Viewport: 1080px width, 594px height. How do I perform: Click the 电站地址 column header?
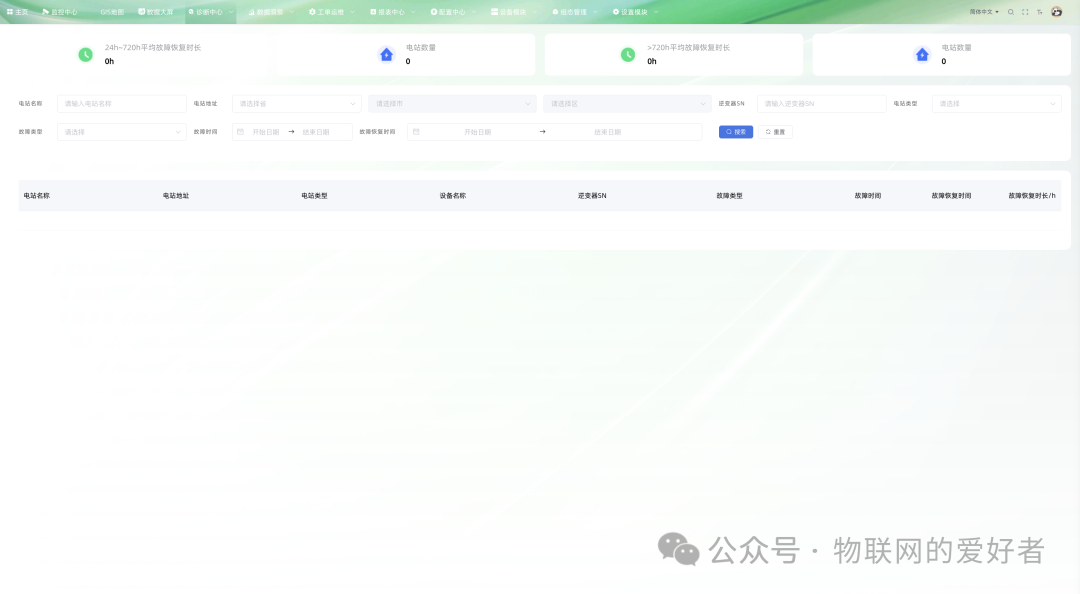click(176, 196)
